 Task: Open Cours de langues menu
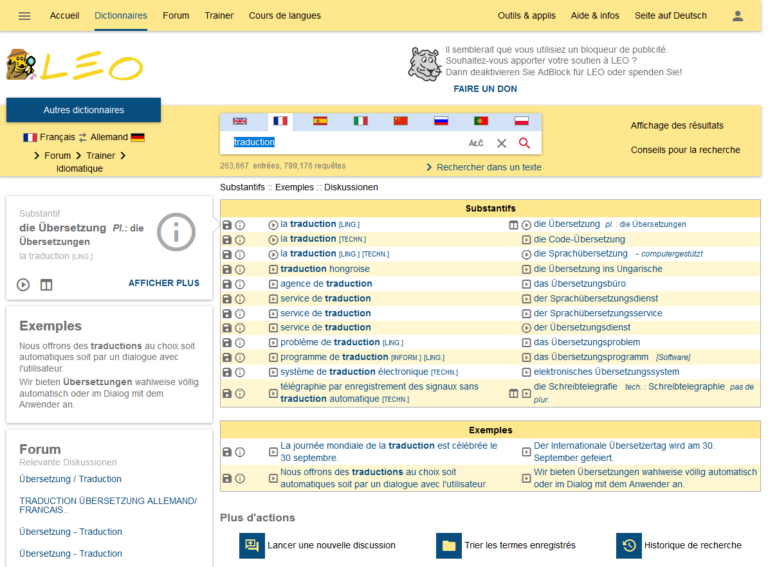(x=285, y=16)
